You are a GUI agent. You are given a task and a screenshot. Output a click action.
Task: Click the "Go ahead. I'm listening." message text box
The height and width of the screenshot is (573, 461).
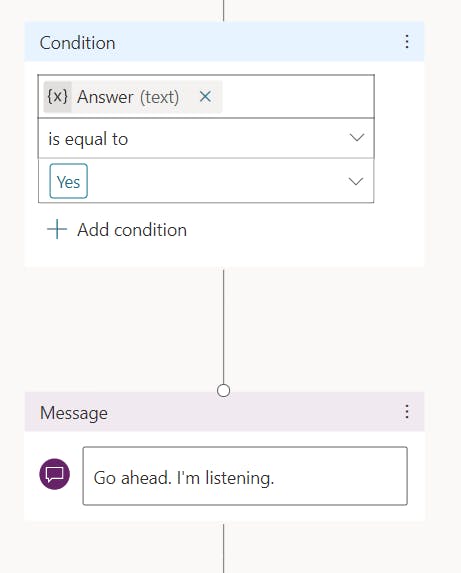[x=245, y=476]
